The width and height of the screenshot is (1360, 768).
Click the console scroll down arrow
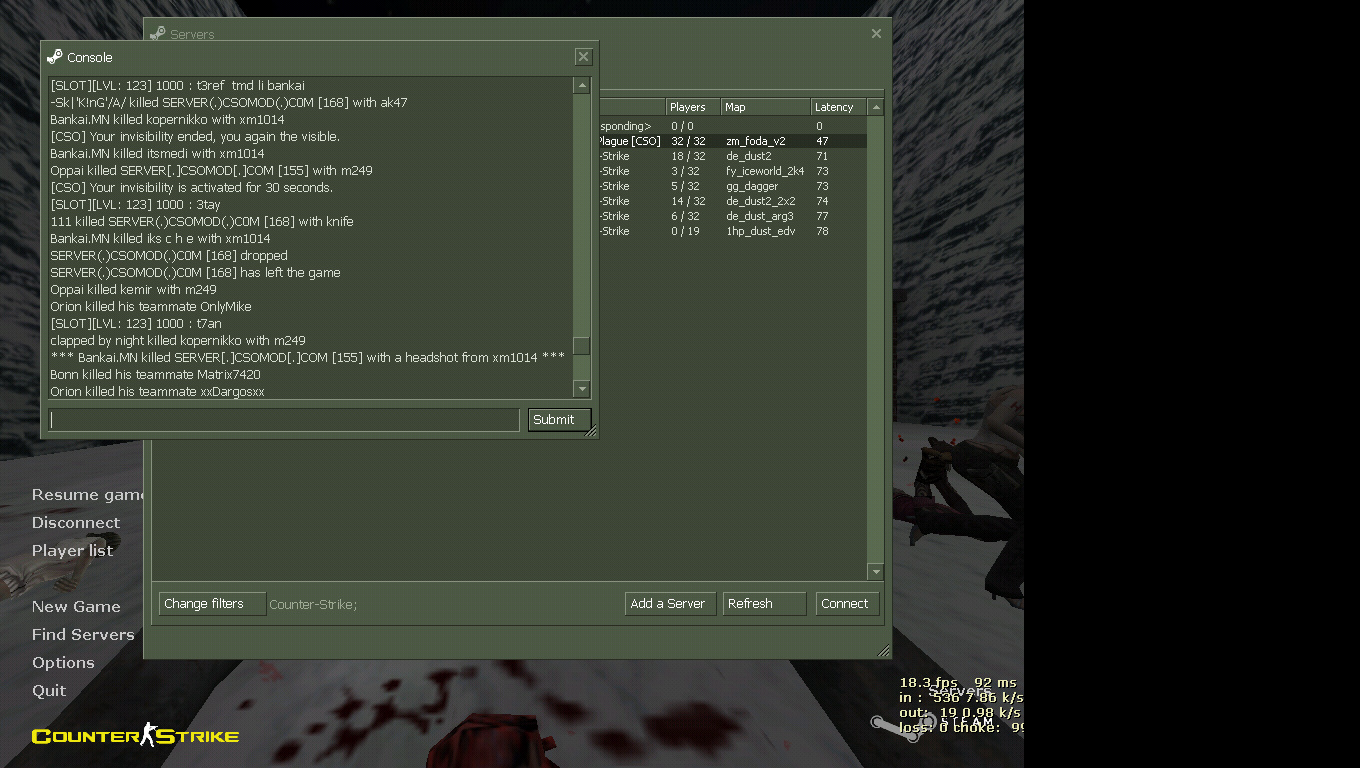pyautogui.click(x=581, y=388)
